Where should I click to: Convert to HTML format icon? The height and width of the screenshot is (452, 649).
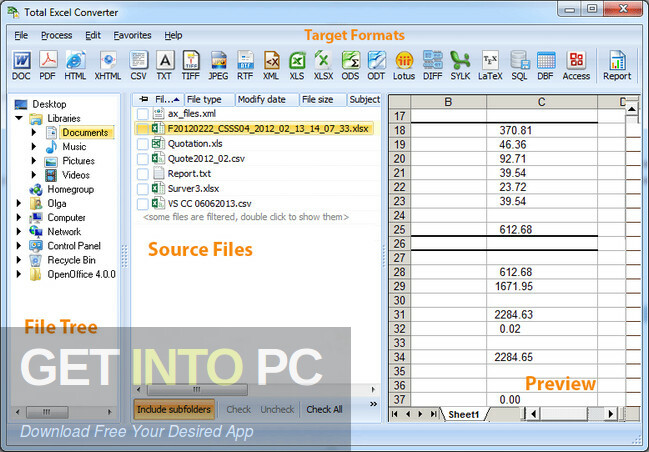pos(75,65)
